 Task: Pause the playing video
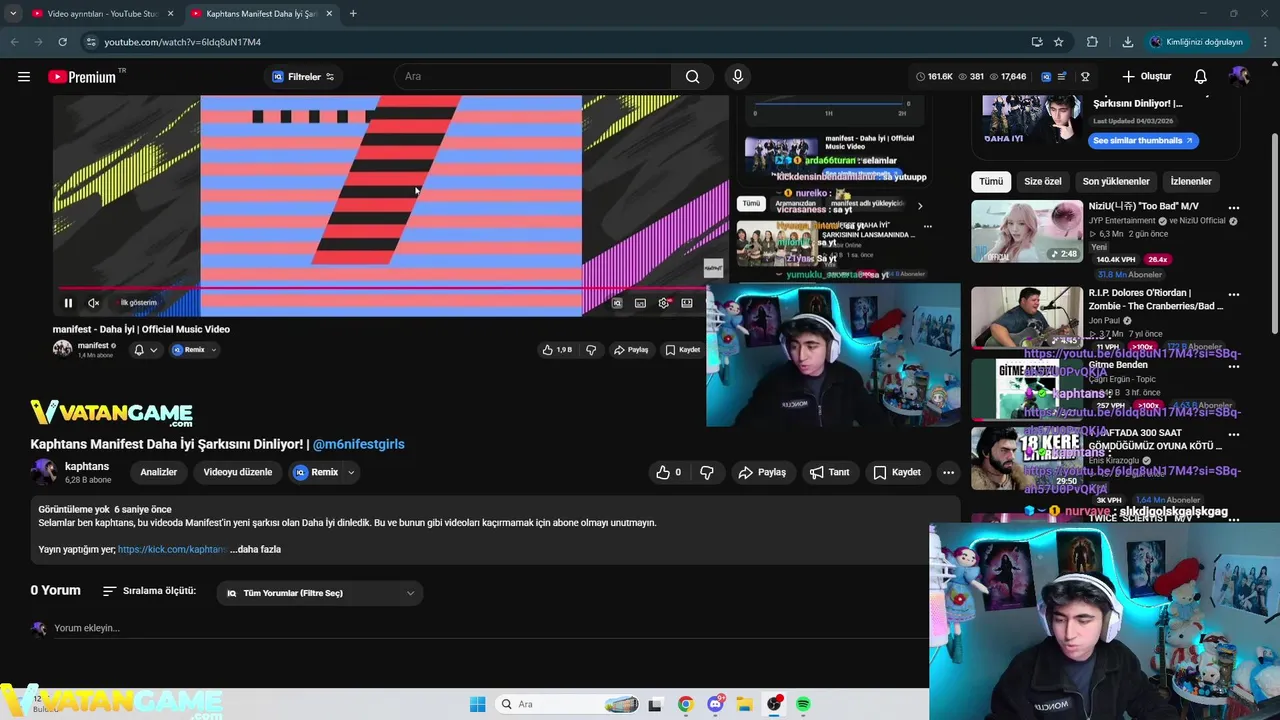68,303
